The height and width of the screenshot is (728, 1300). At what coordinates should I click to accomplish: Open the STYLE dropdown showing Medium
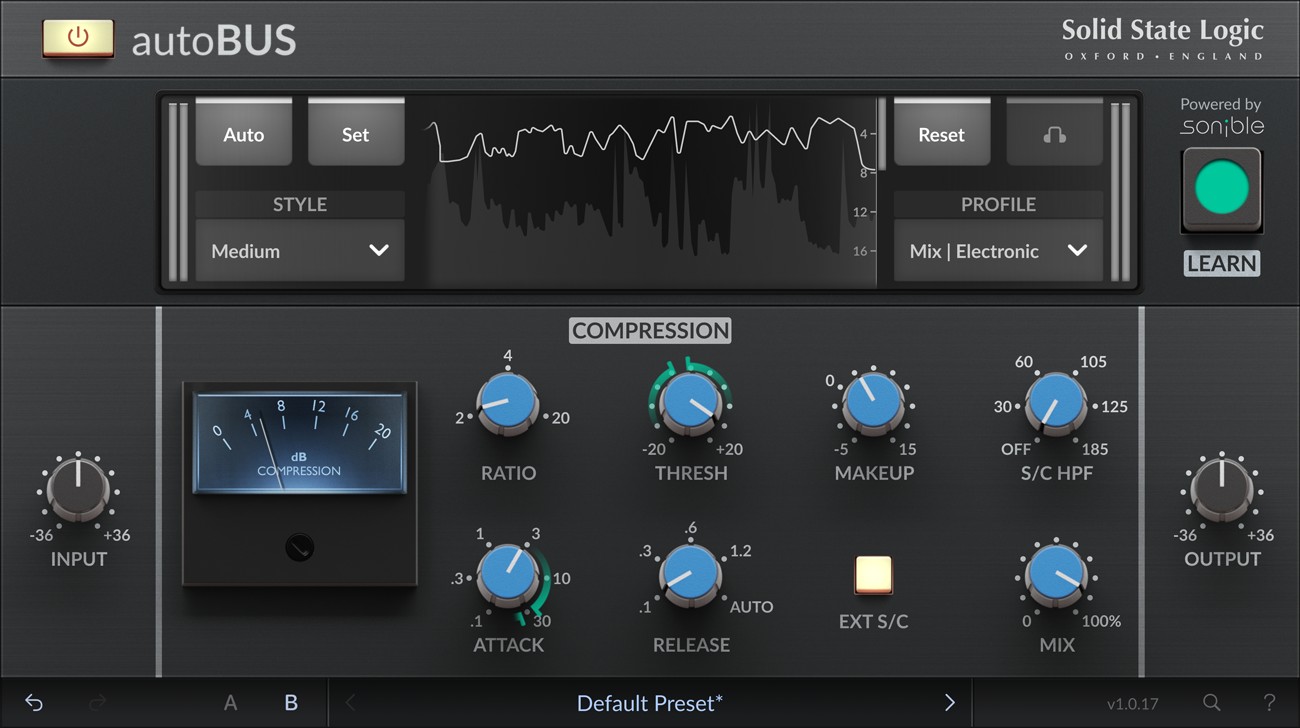299,251
